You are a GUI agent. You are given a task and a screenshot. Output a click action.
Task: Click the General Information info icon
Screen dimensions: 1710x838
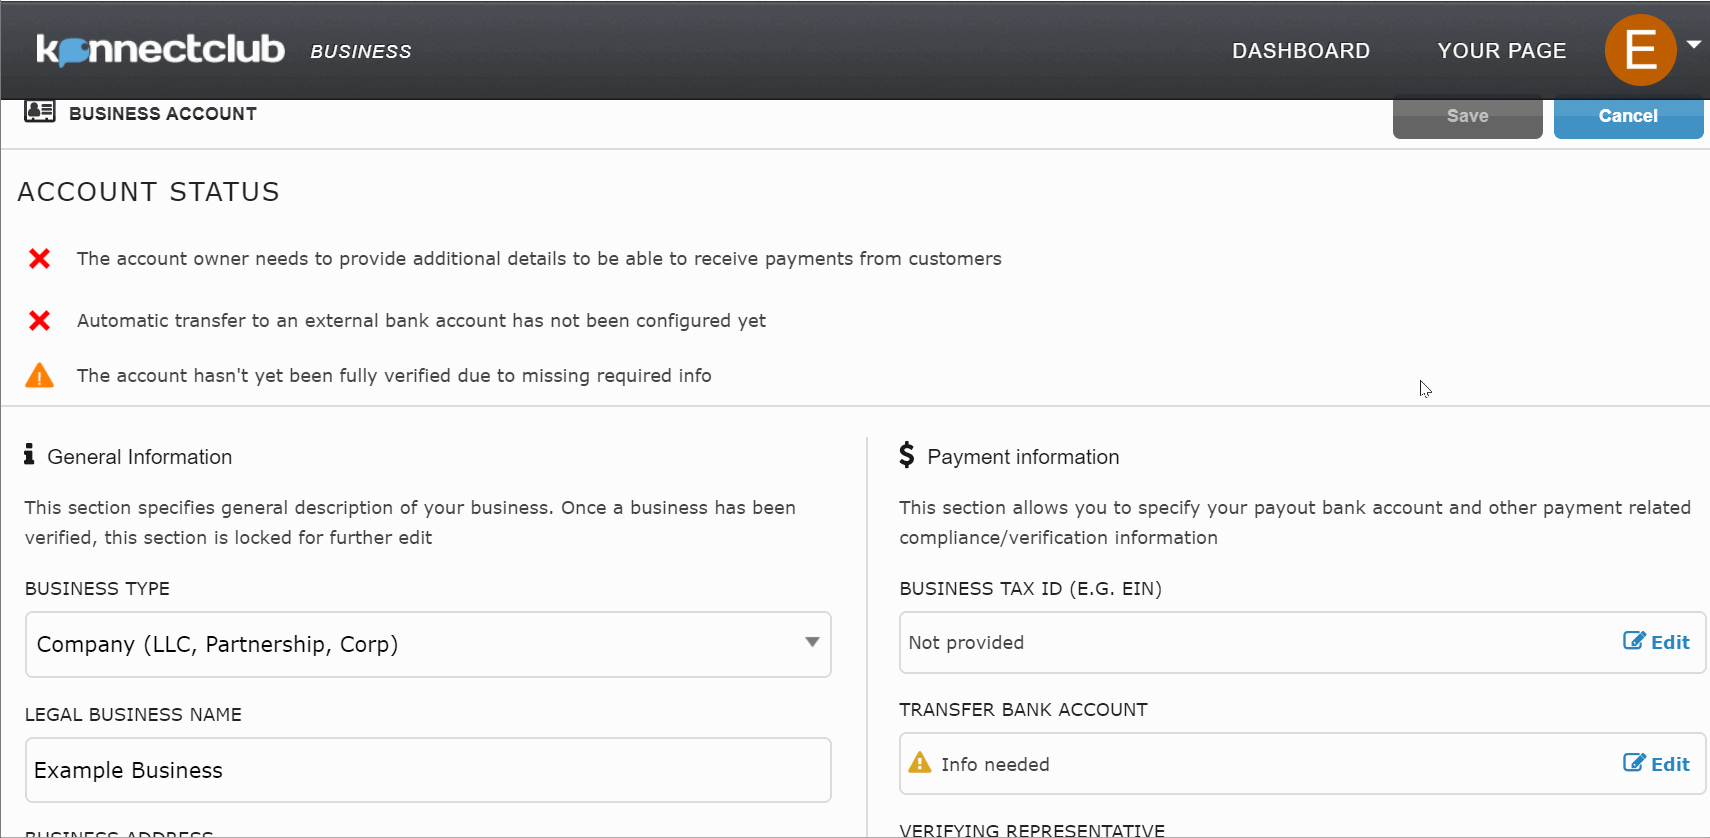pos(29,455)
